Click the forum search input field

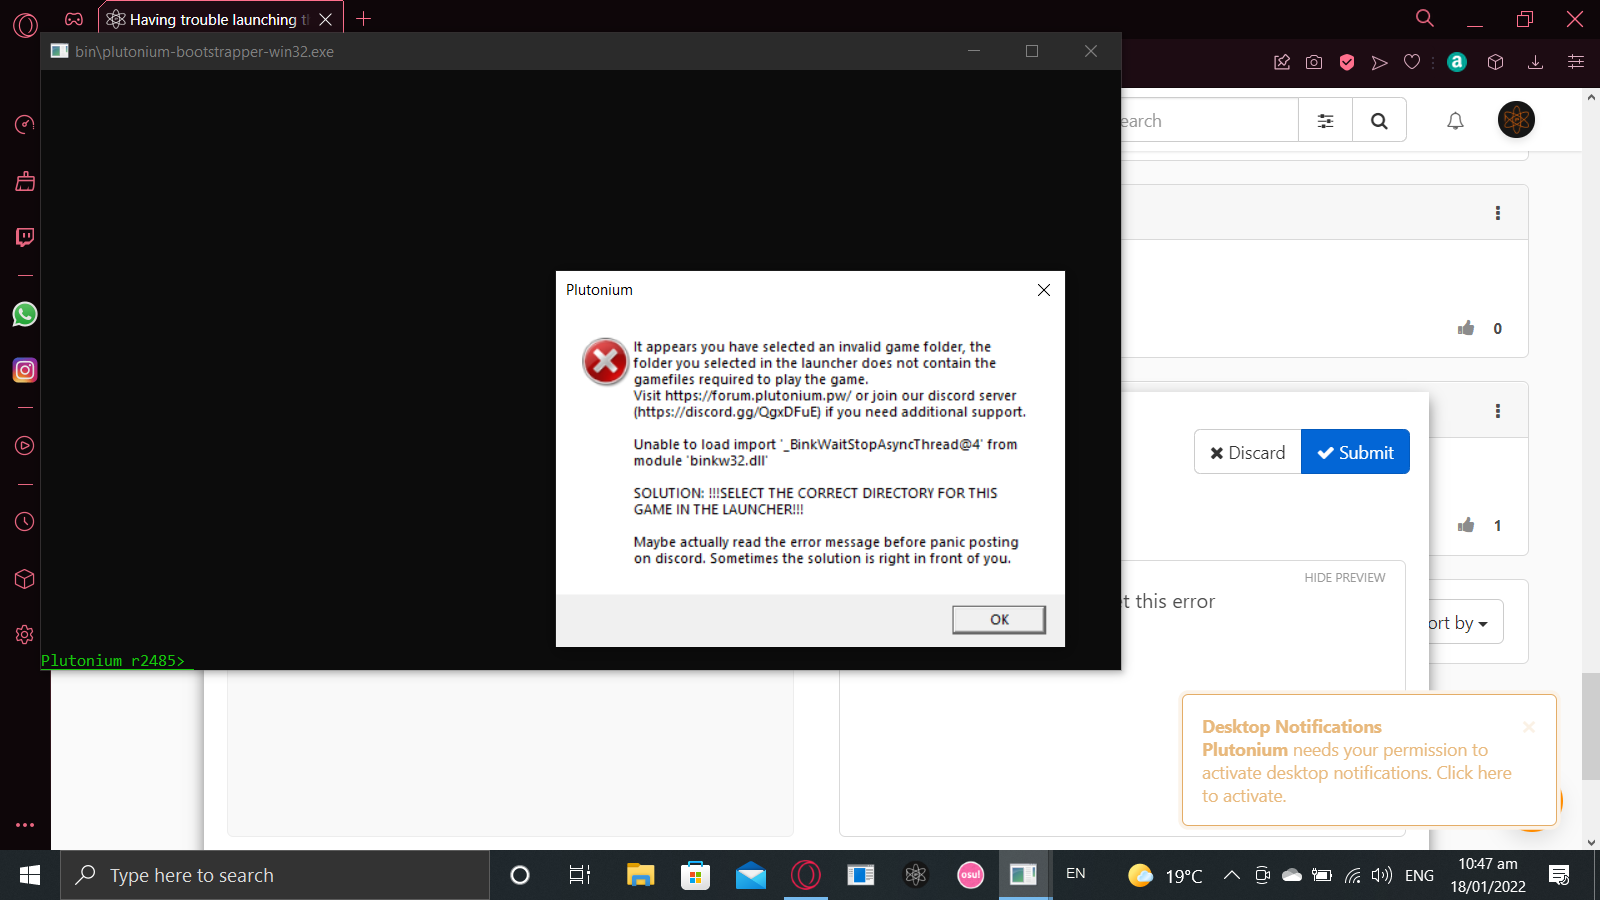[1209, 121]
